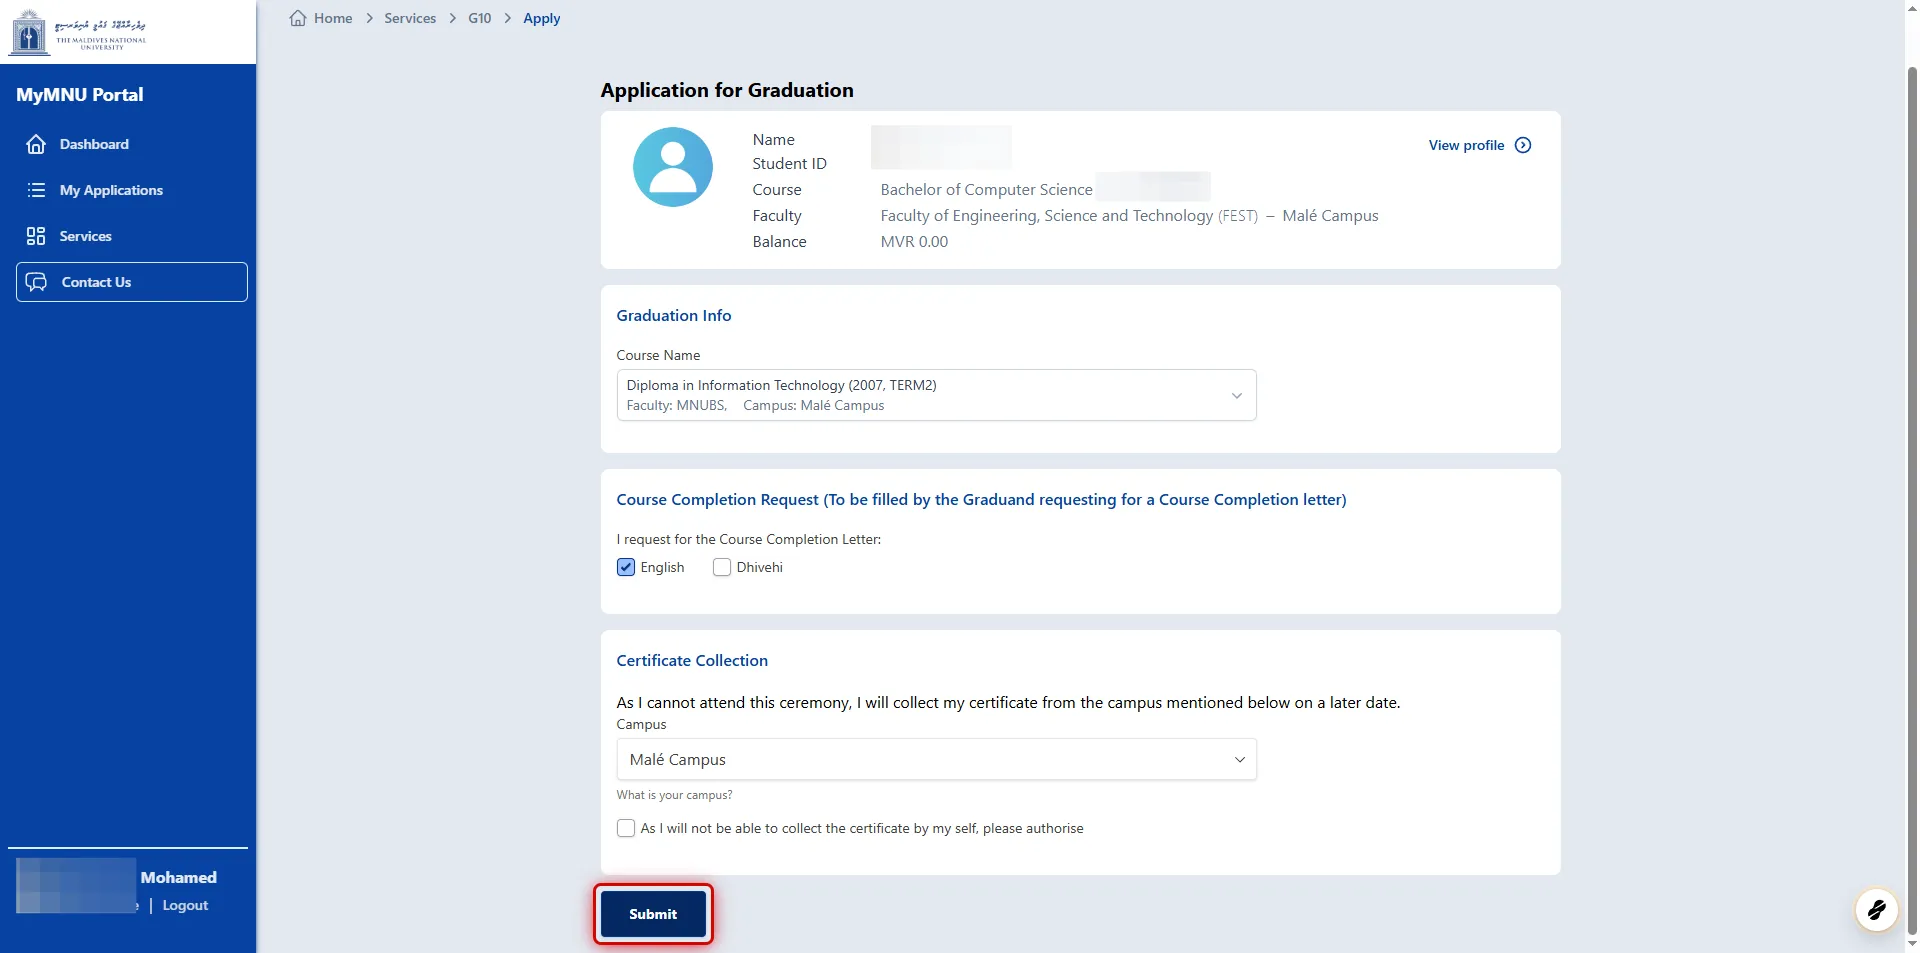Click the Certificate Collection section heading

692,660
